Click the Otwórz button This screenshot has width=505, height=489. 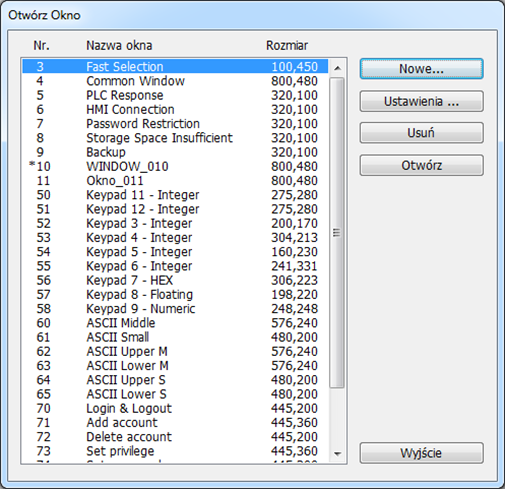[421, 165]
